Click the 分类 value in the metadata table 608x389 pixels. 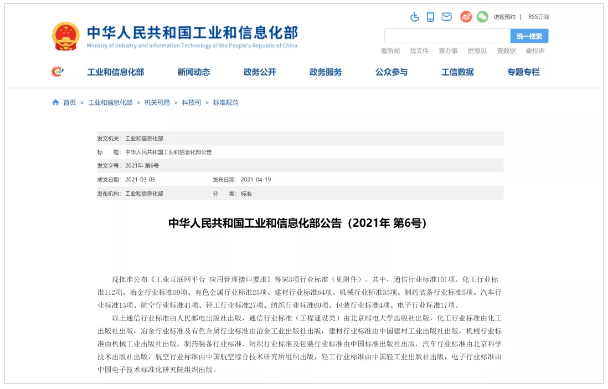tap(246, 194)
